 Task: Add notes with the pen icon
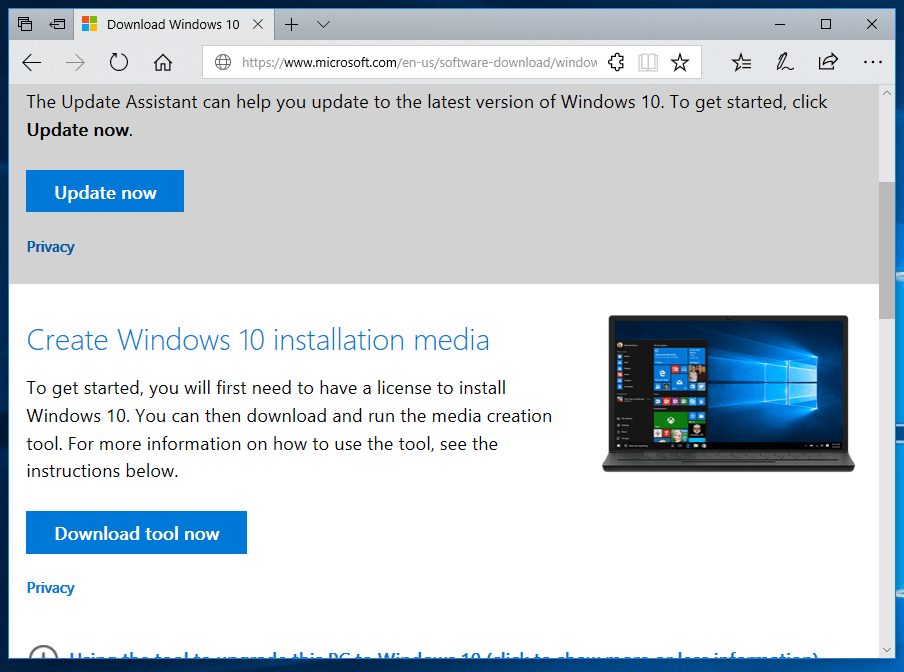(785, 62)
